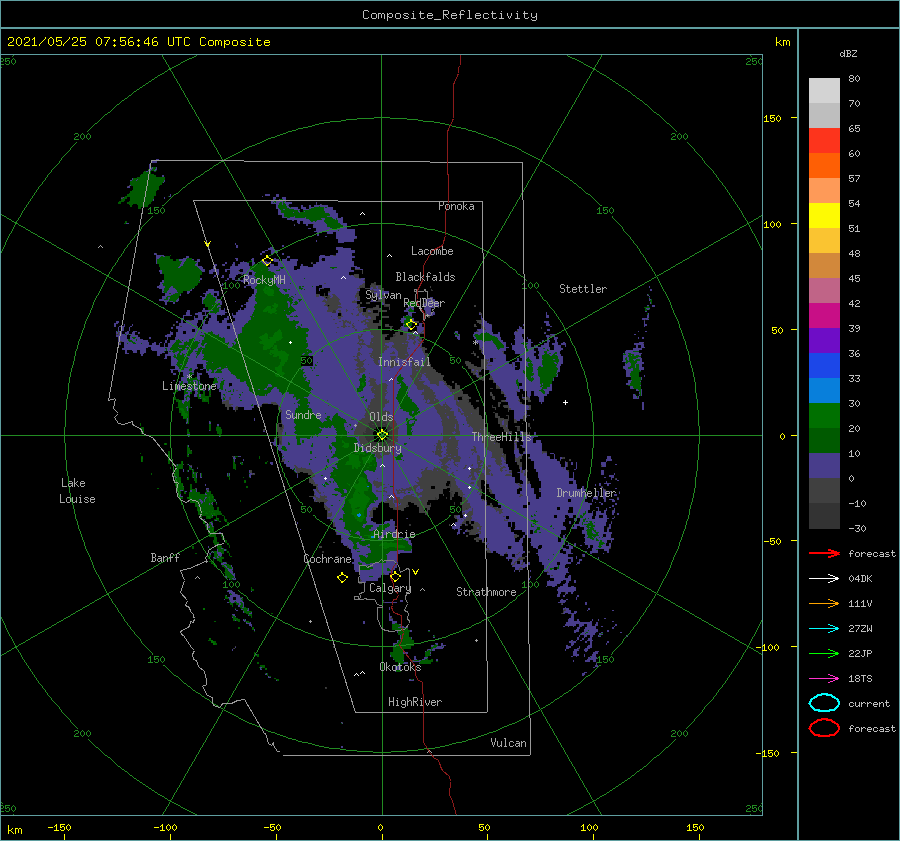Click the Calgary city label
Image resolution: width=900 pixels, height=841 pixels.
(x=390, y=588)
